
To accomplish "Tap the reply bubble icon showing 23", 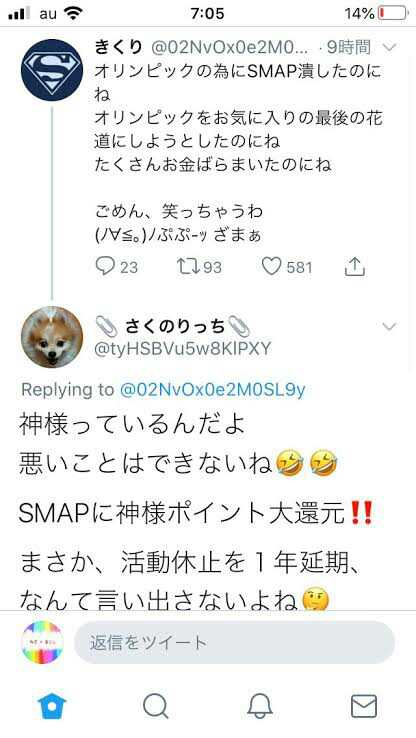I will point(105,266).
